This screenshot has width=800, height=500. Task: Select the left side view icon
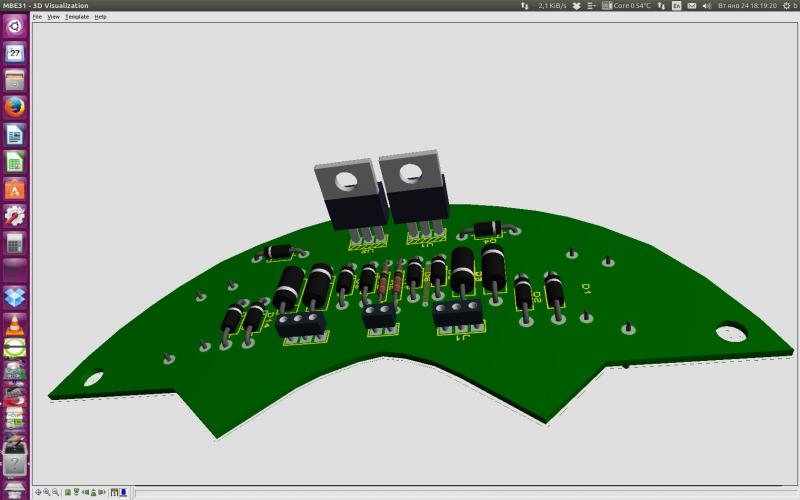[x=86, y=492]
